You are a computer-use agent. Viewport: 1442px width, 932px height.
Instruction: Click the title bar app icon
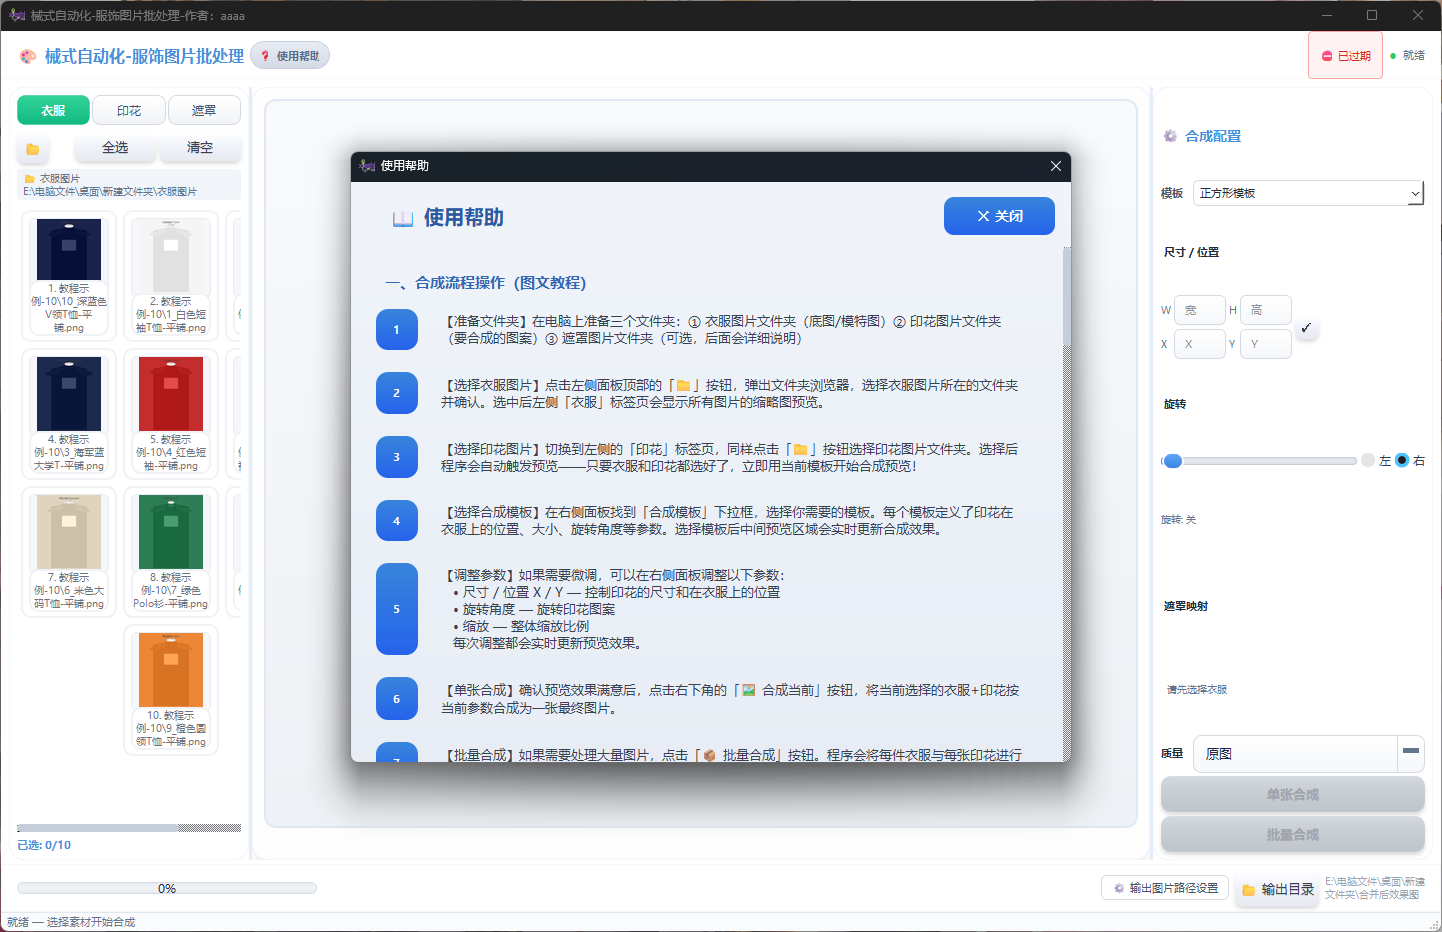pos(17,15)
